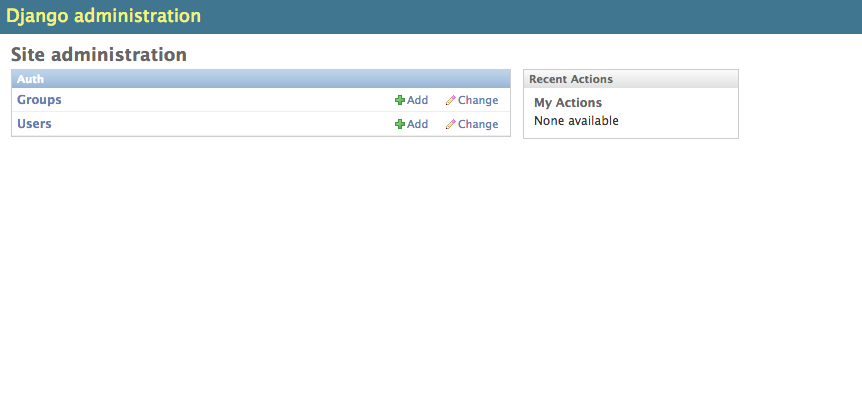Screen dimensions: 862x399
Task: Click the None available text
Action: (576, 120)
